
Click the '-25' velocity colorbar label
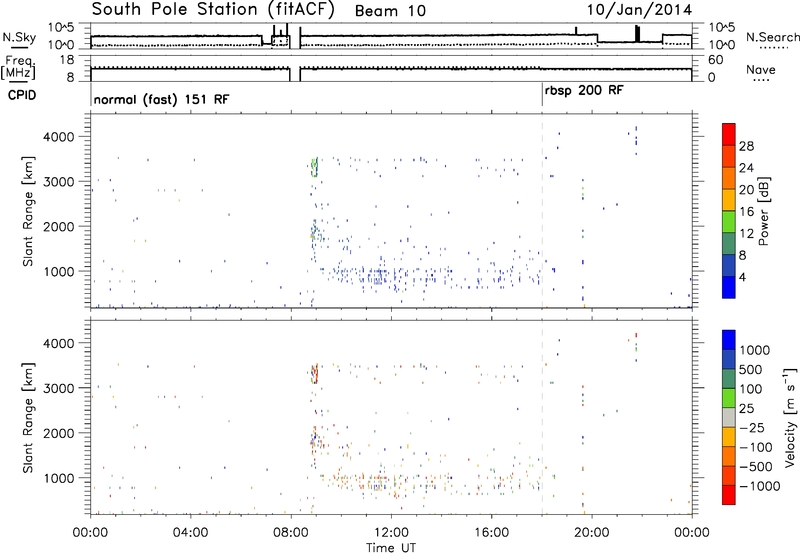tap(752, 428)
